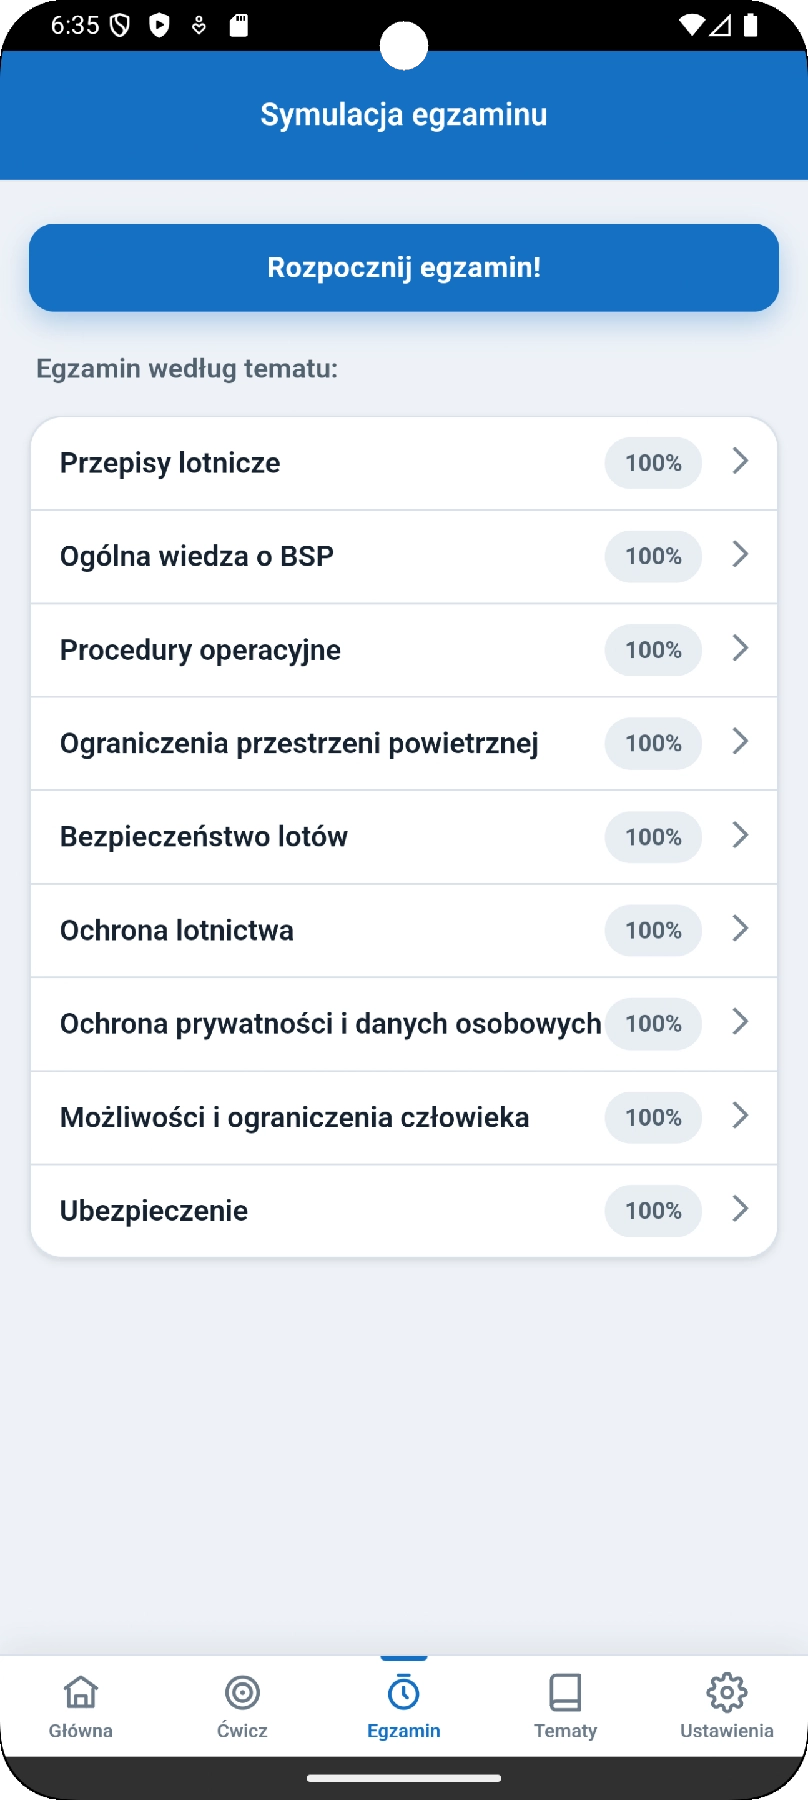
Task: Open the Tematy book icon
Action: [x=565, y=1692]
